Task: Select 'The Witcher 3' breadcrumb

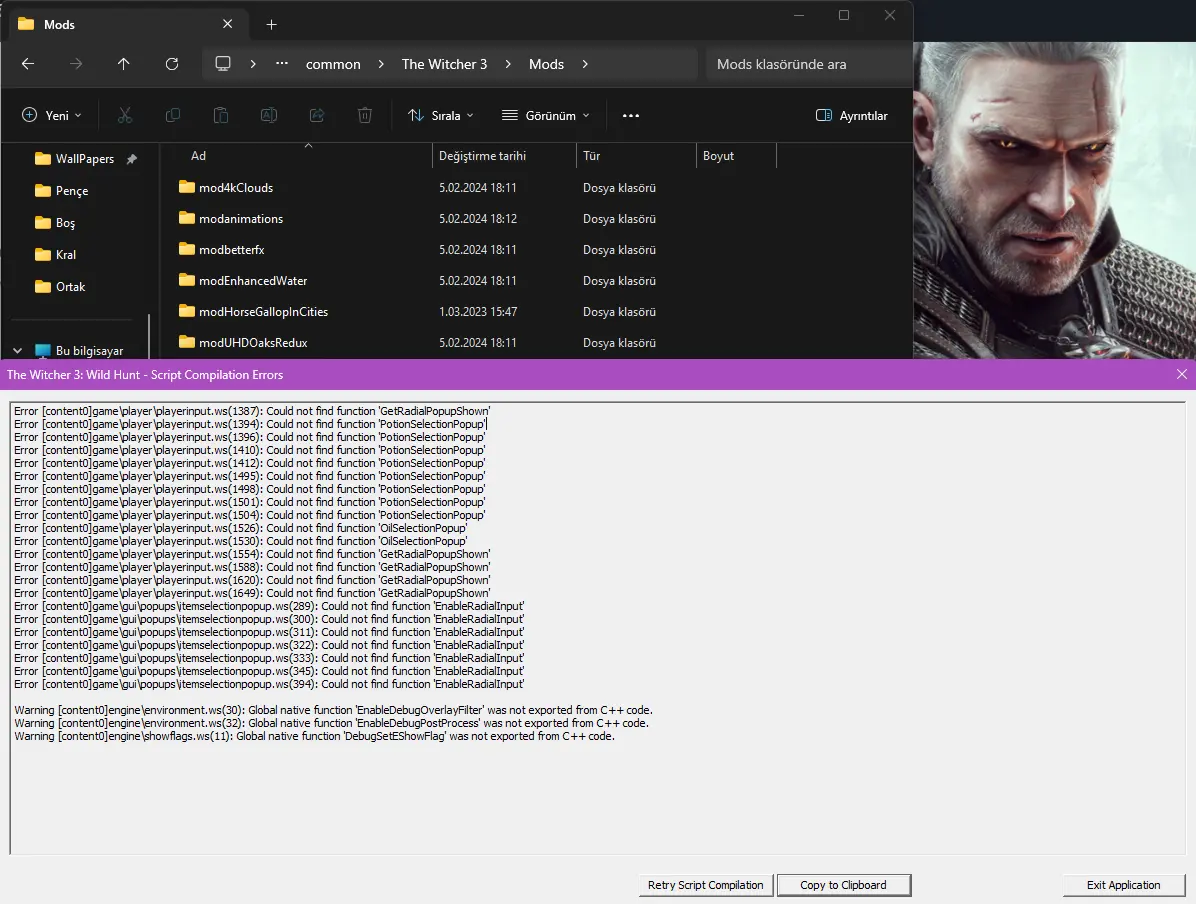Action: click(444, 64)
